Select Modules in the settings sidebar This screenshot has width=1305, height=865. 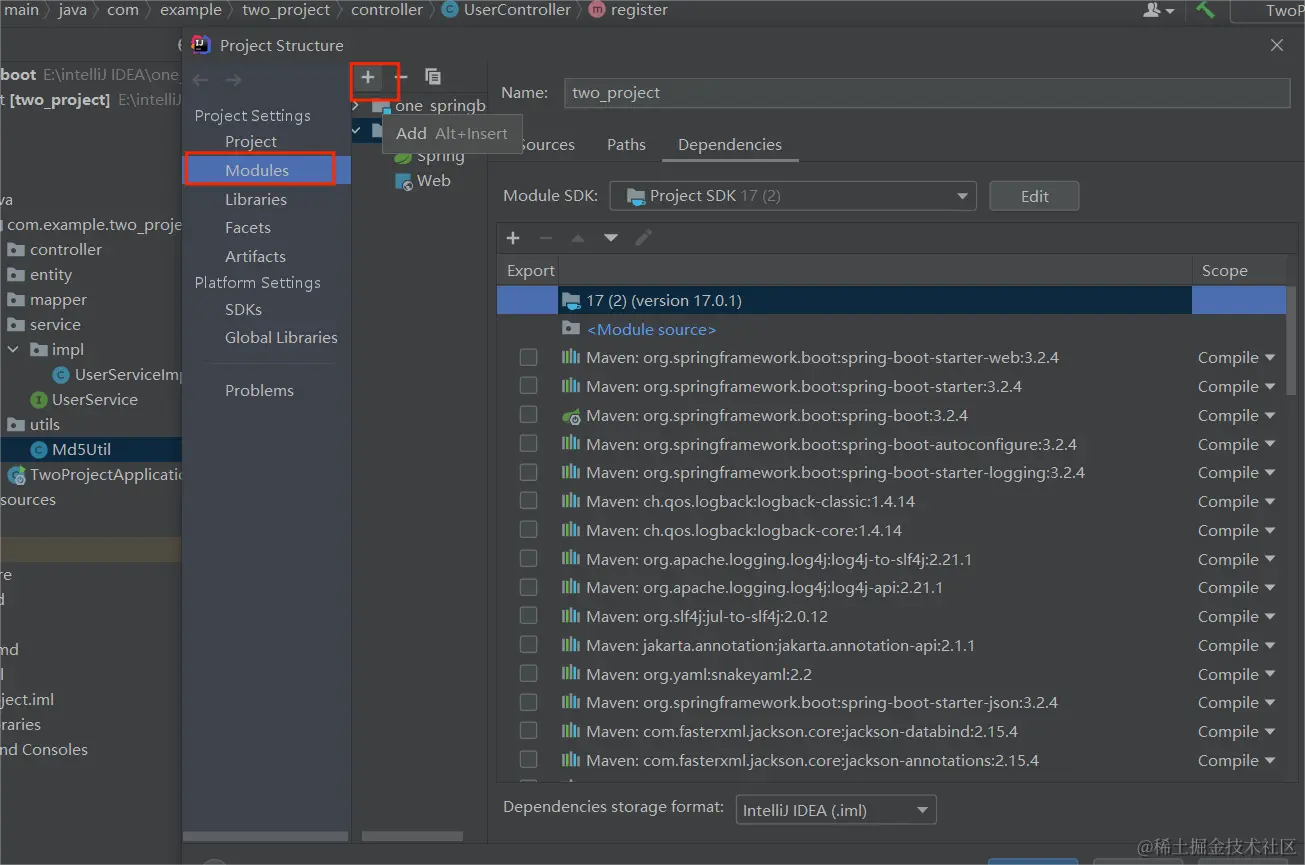point(257,171)
